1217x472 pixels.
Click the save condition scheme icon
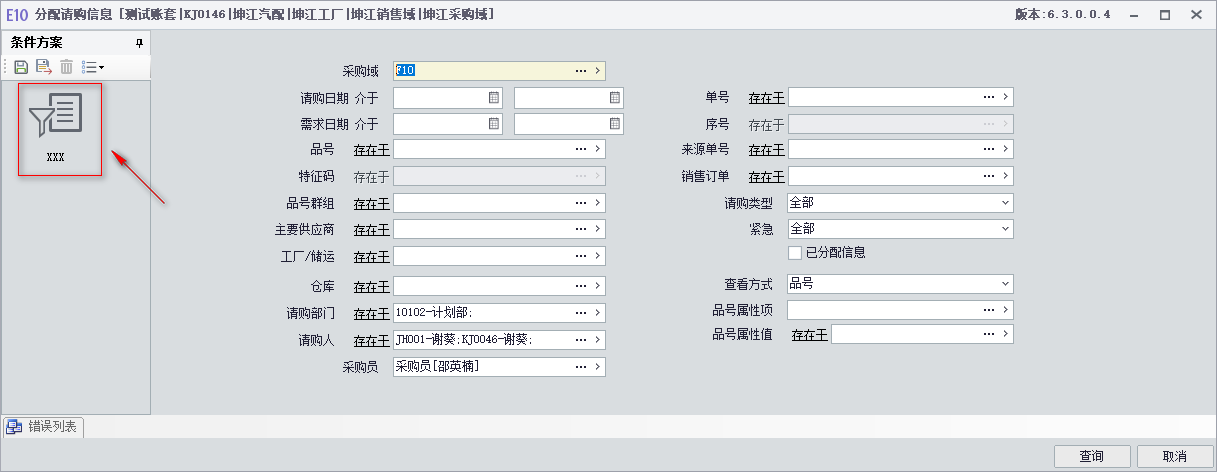(21, 67)
